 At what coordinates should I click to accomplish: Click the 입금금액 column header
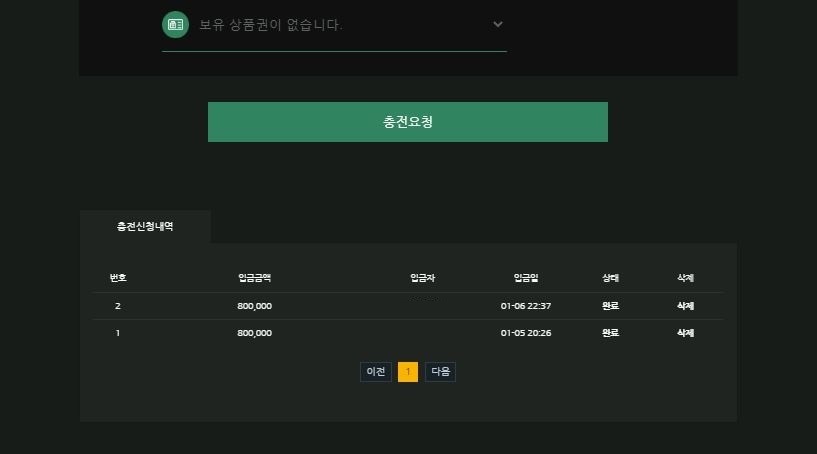(x=255, y=278)
